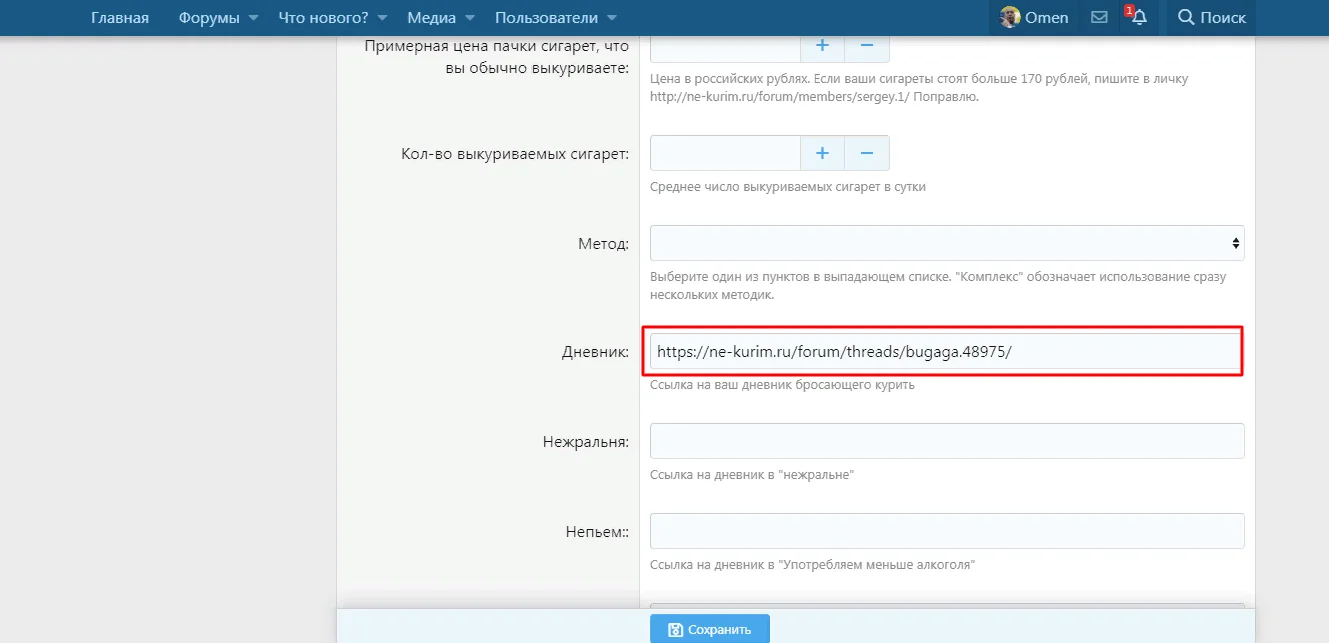Screen dimensions: 1329x643
Task: Click the Поиск search icon
Action: [x=1187, y=18]
